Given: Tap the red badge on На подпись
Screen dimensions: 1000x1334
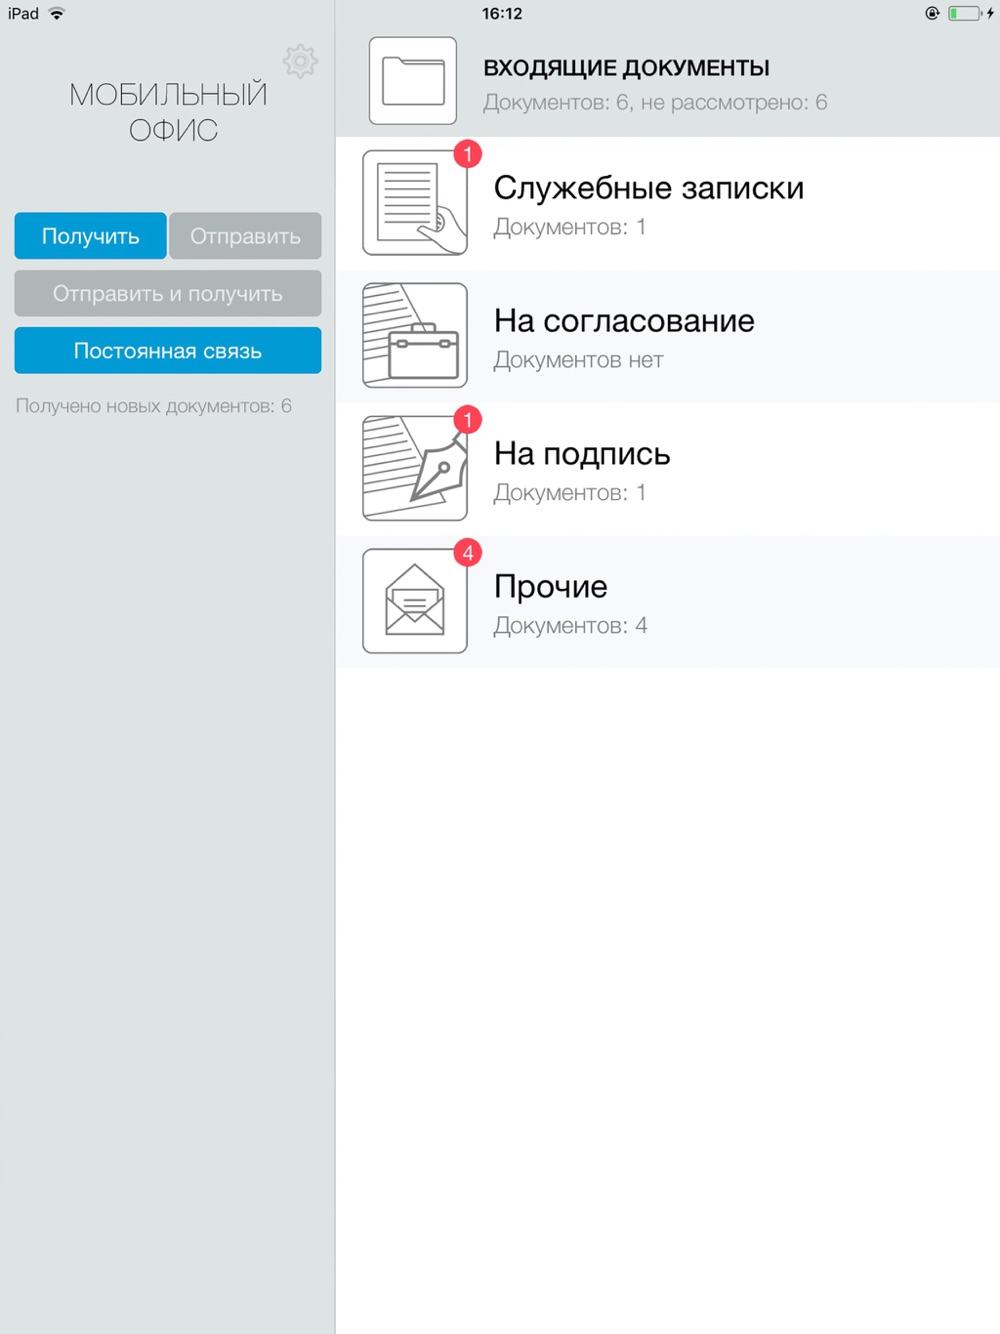Looking at the screenshot, I should [x=467, y=420].
